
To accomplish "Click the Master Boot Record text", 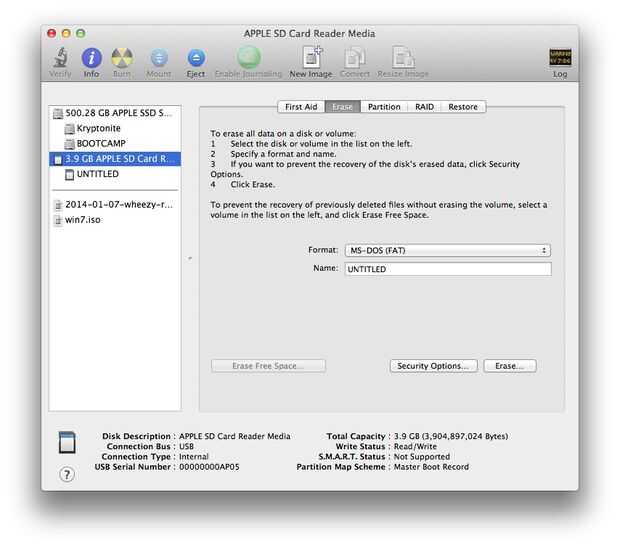I will point(431,467).
